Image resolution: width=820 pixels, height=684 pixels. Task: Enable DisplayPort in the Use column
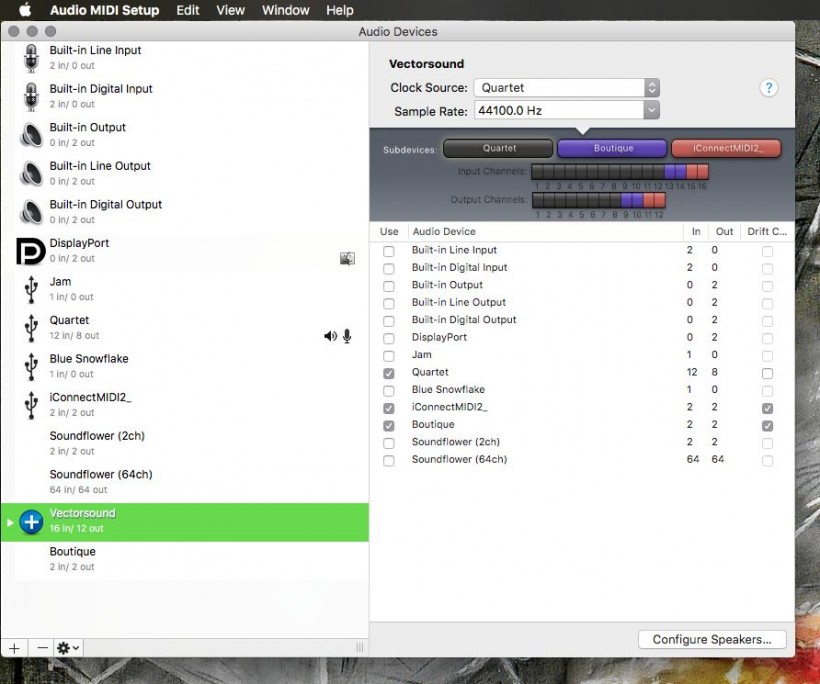pyautogui.click(x=389, y=338)
